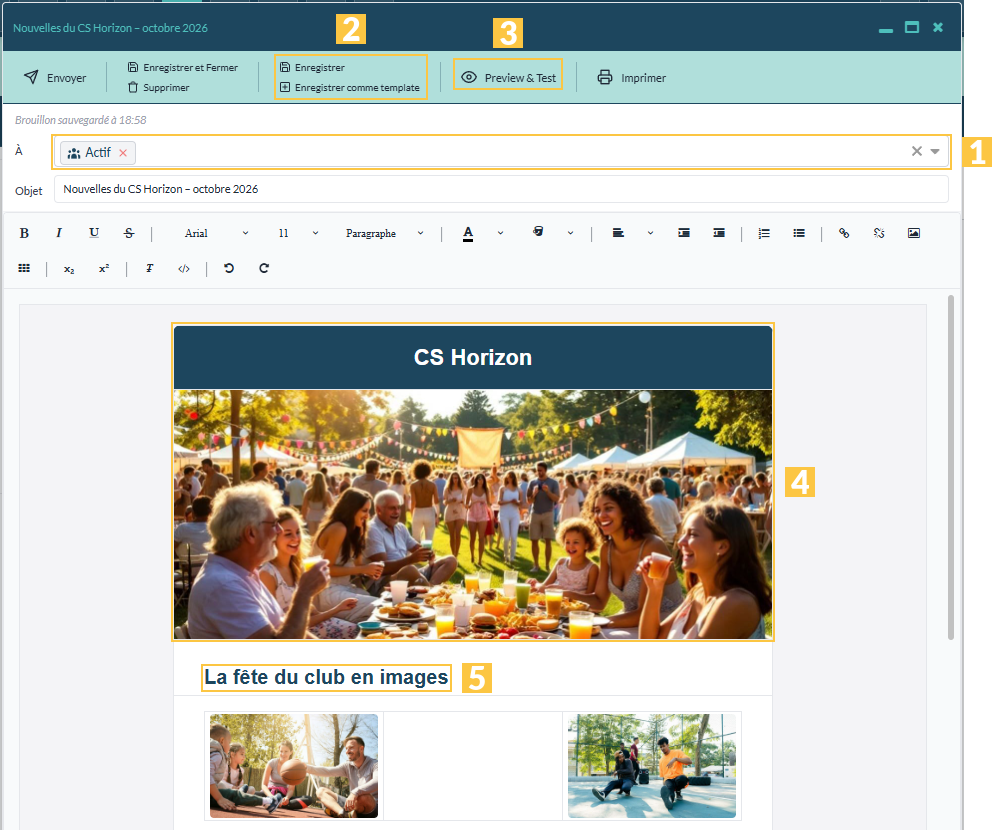Click Enregistrer et Fermer
Viewport: 1000px width, 830px height.
[182, 67]
